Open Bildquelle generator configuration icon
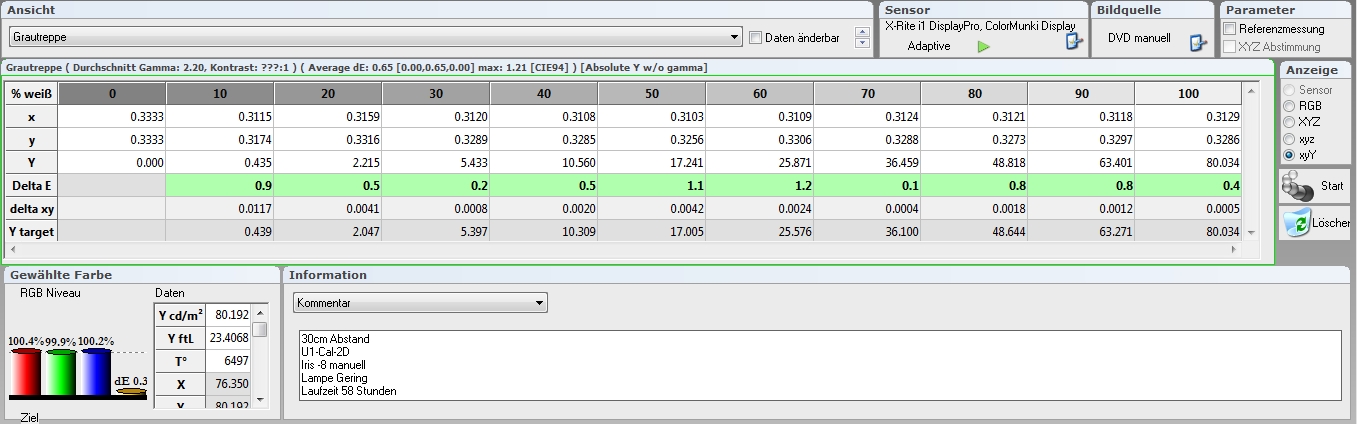This screenshot has height=424, width=1357. (1198, 42)
